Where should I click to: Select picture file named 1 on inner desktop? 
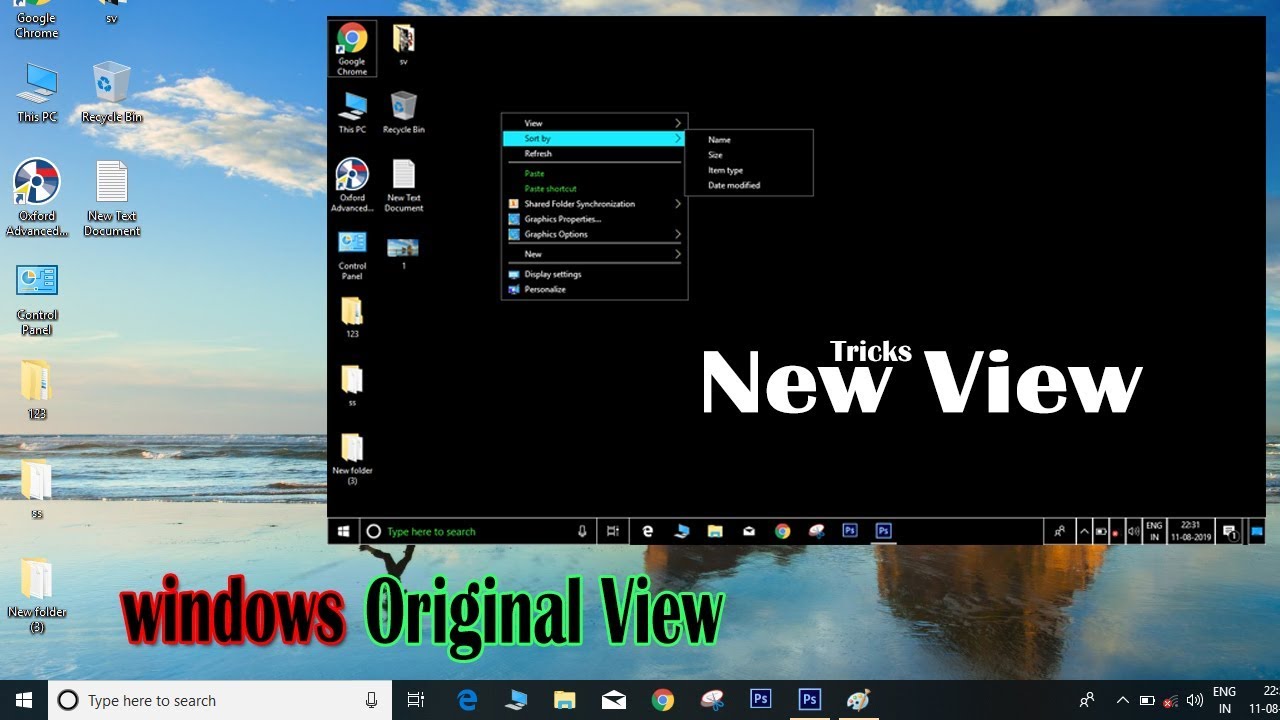coord(404,254)
